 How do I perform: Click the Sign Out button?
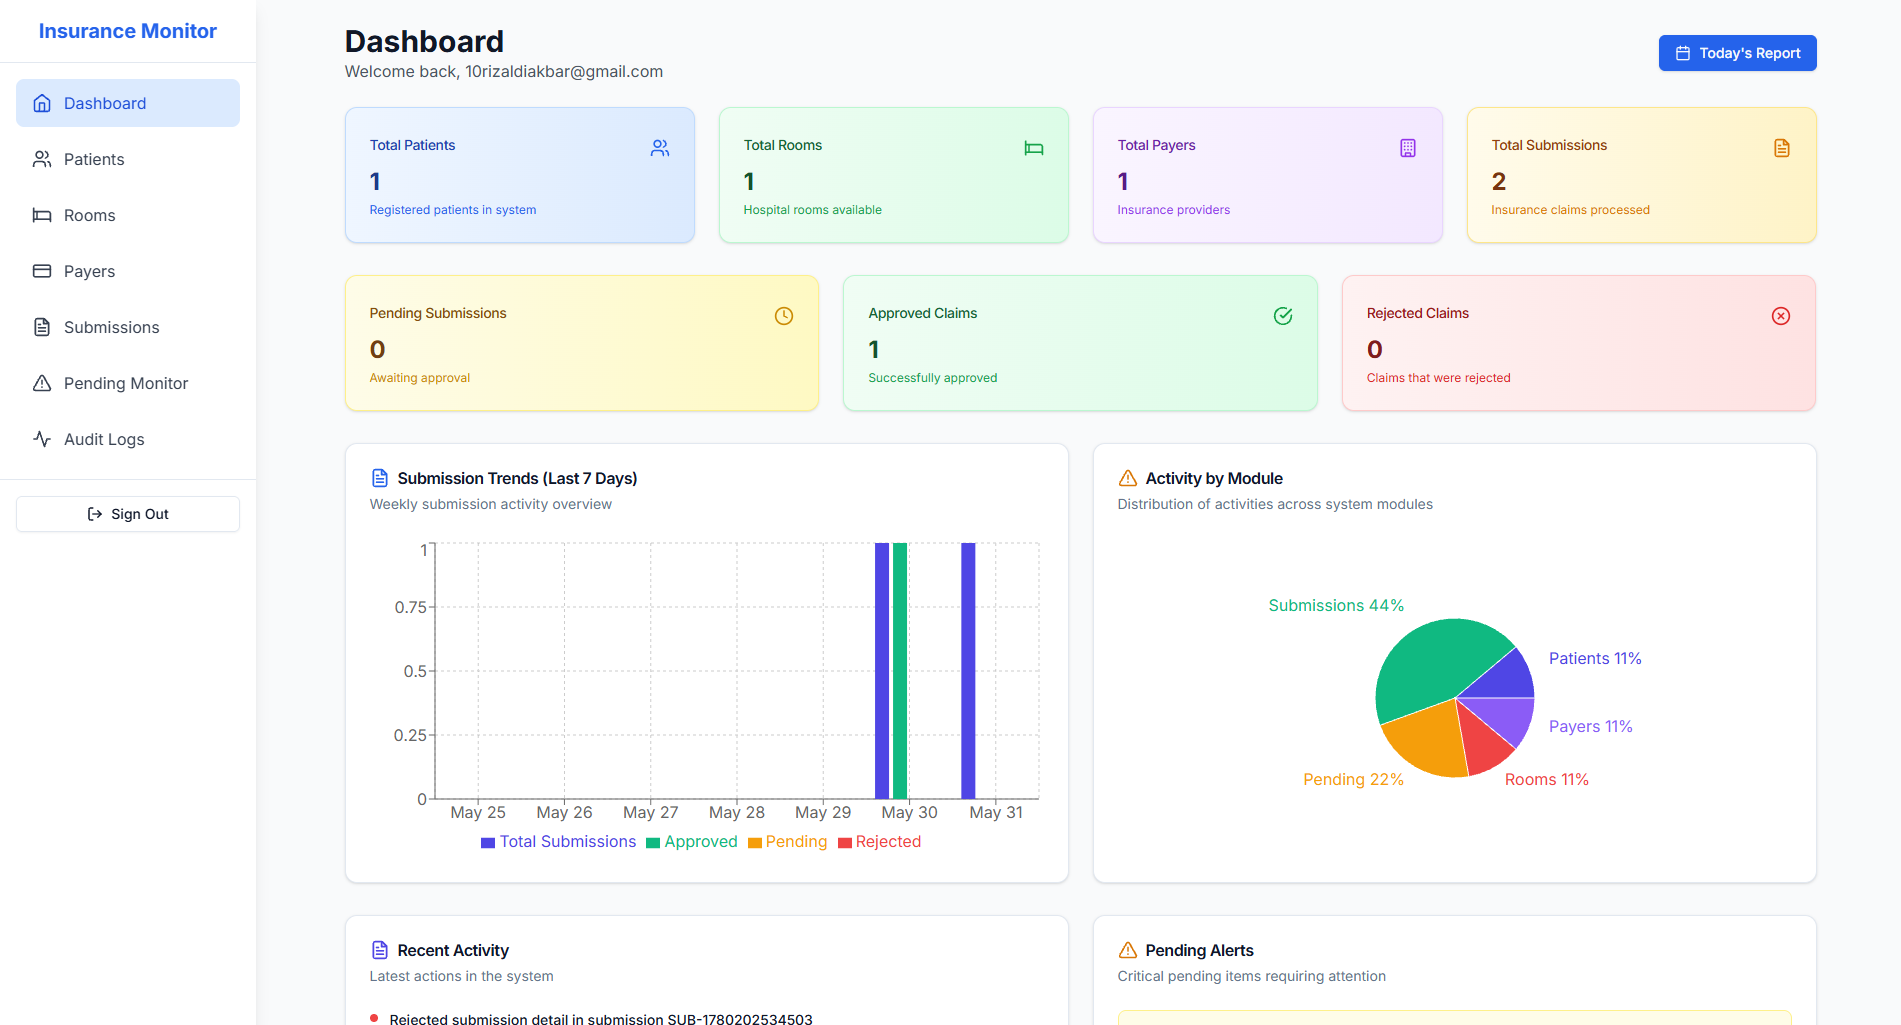pos(128,514)
